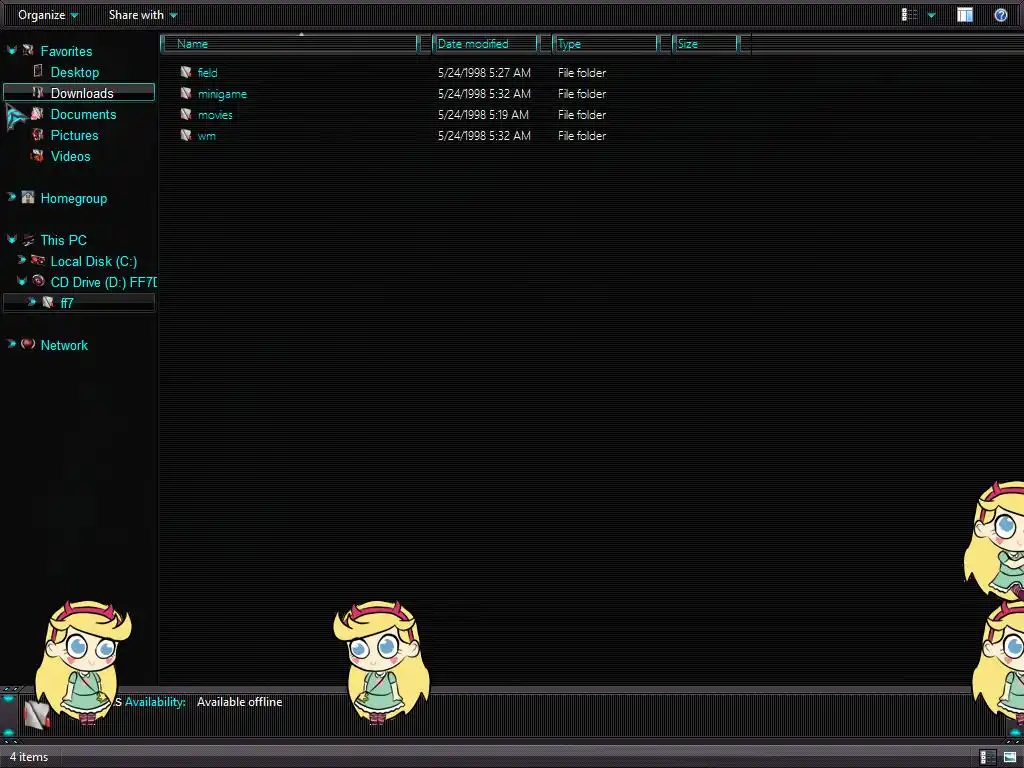Screen dimensions: 1024x768
Task: Expand Local Disk (C:) node
Action: point(22,260)
